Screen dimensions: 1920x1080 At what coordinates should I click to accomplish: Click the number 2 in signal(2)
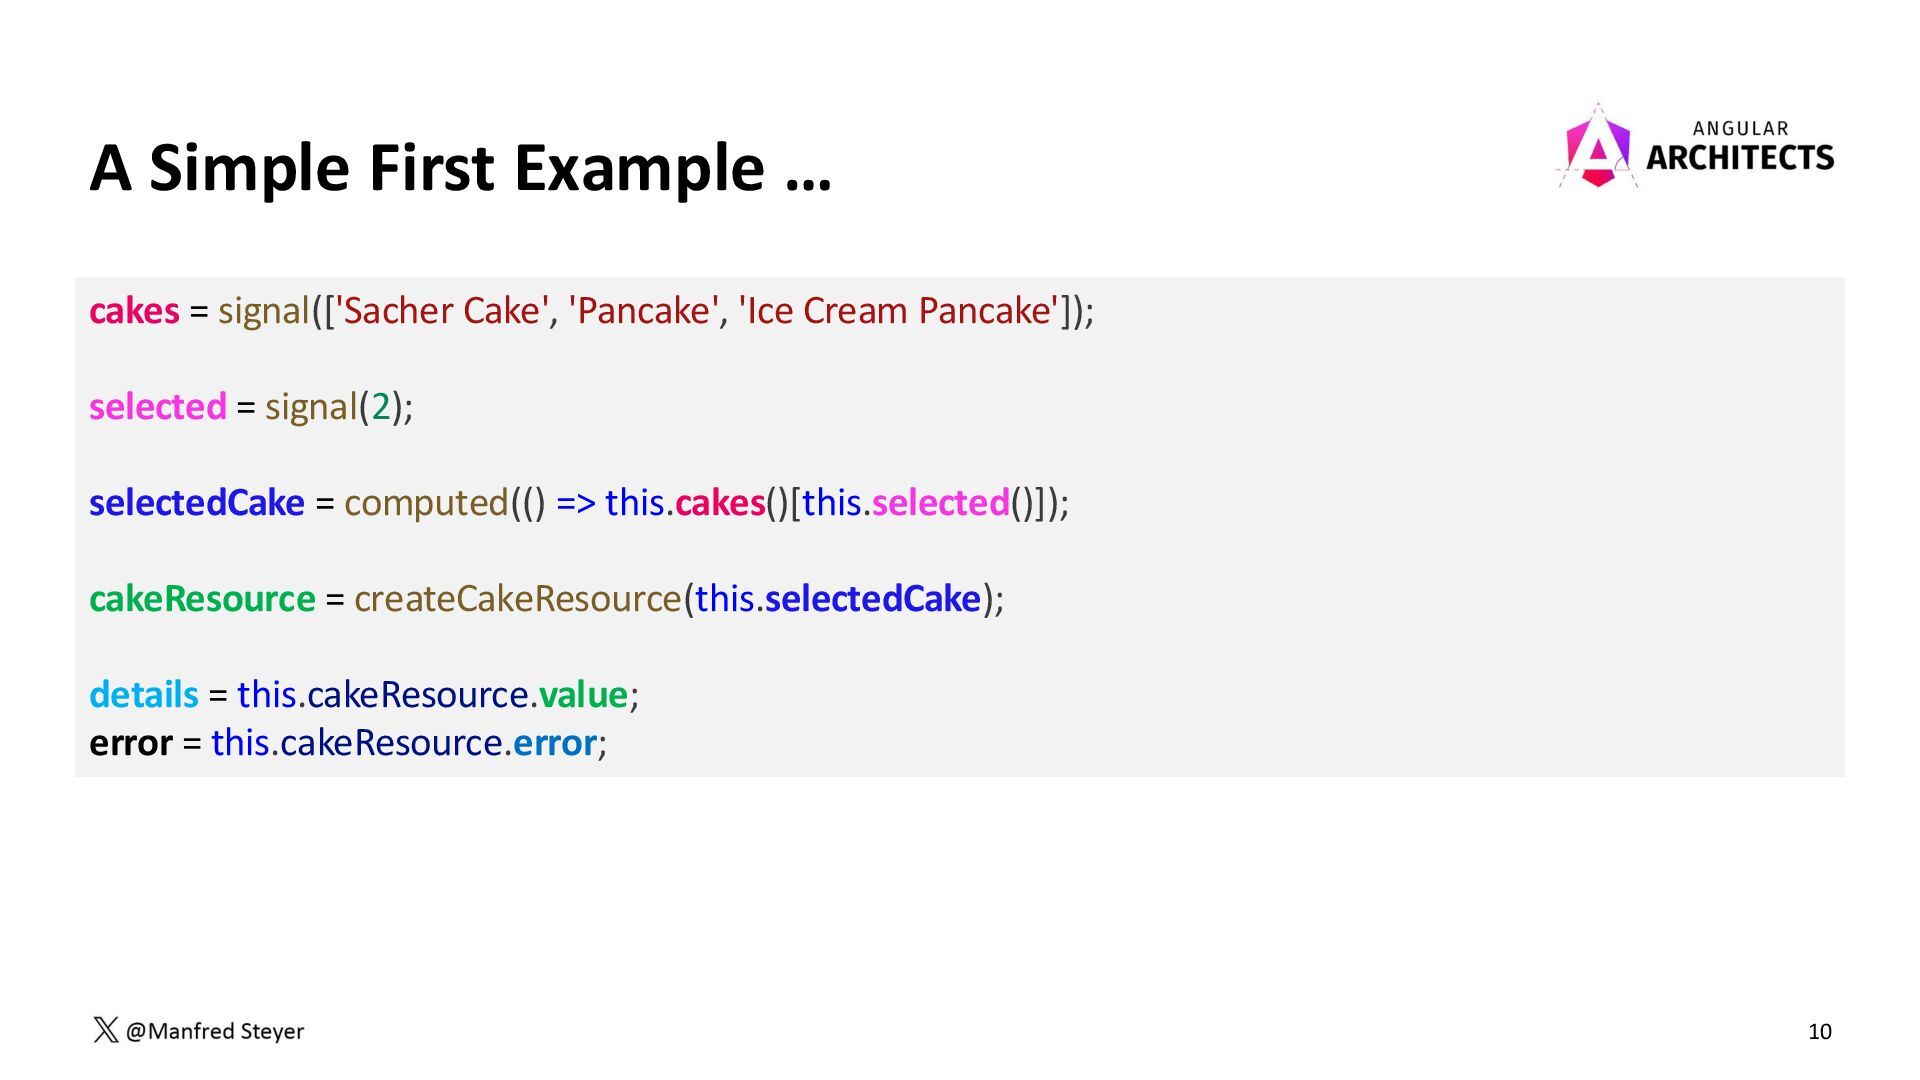381,407
